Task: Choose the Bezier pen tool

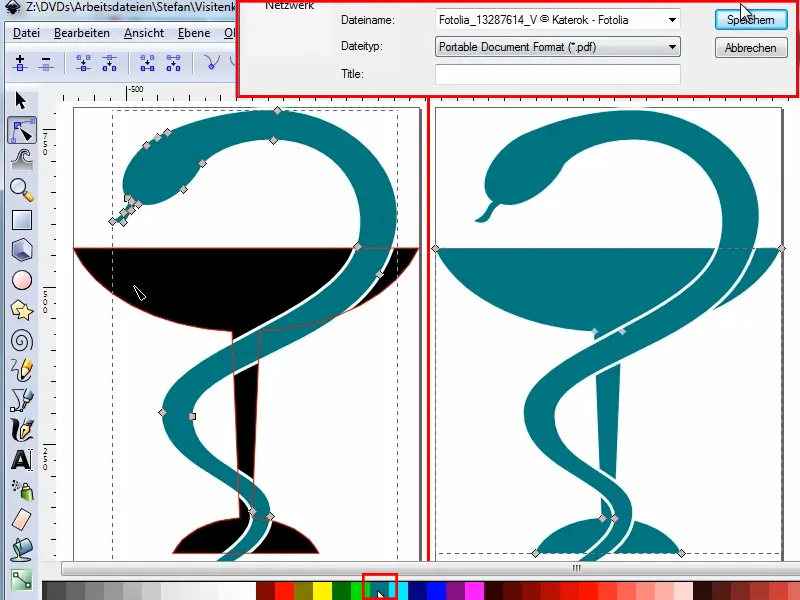Action: click(22, 401)
